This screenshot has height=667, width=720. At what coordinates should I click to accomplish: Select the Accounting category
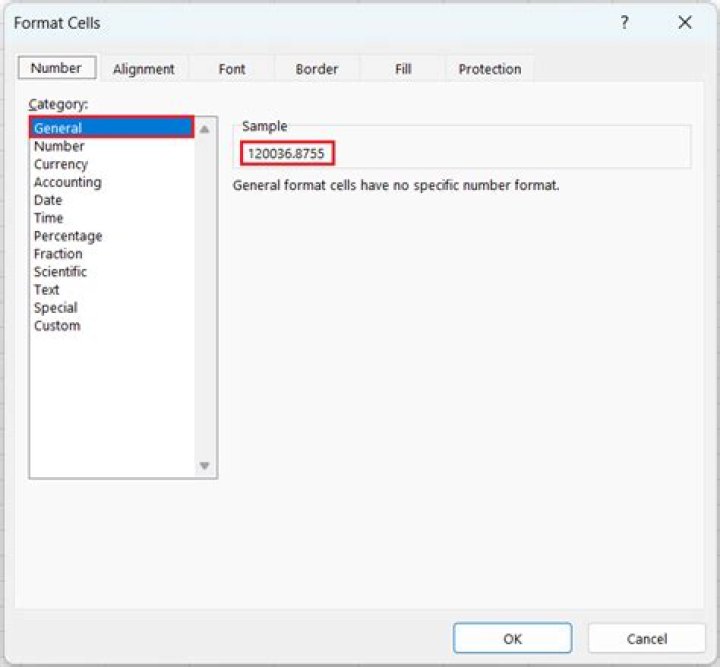(68, 182)
